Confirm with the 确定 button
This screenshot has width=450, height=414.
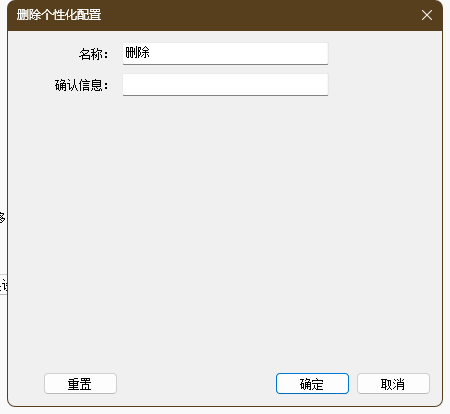pos(312,384)
